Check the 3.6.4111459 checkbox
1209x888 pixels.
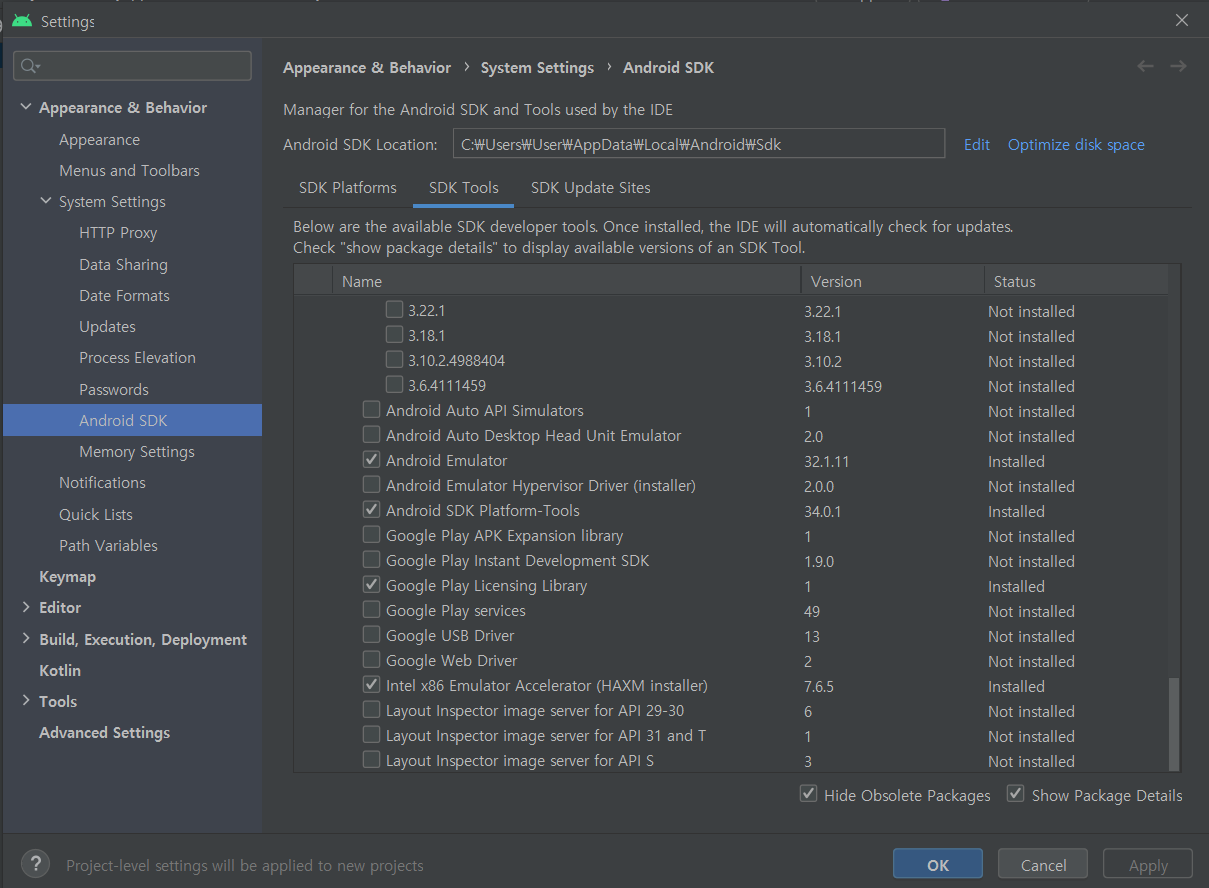(x=394, y=385)
